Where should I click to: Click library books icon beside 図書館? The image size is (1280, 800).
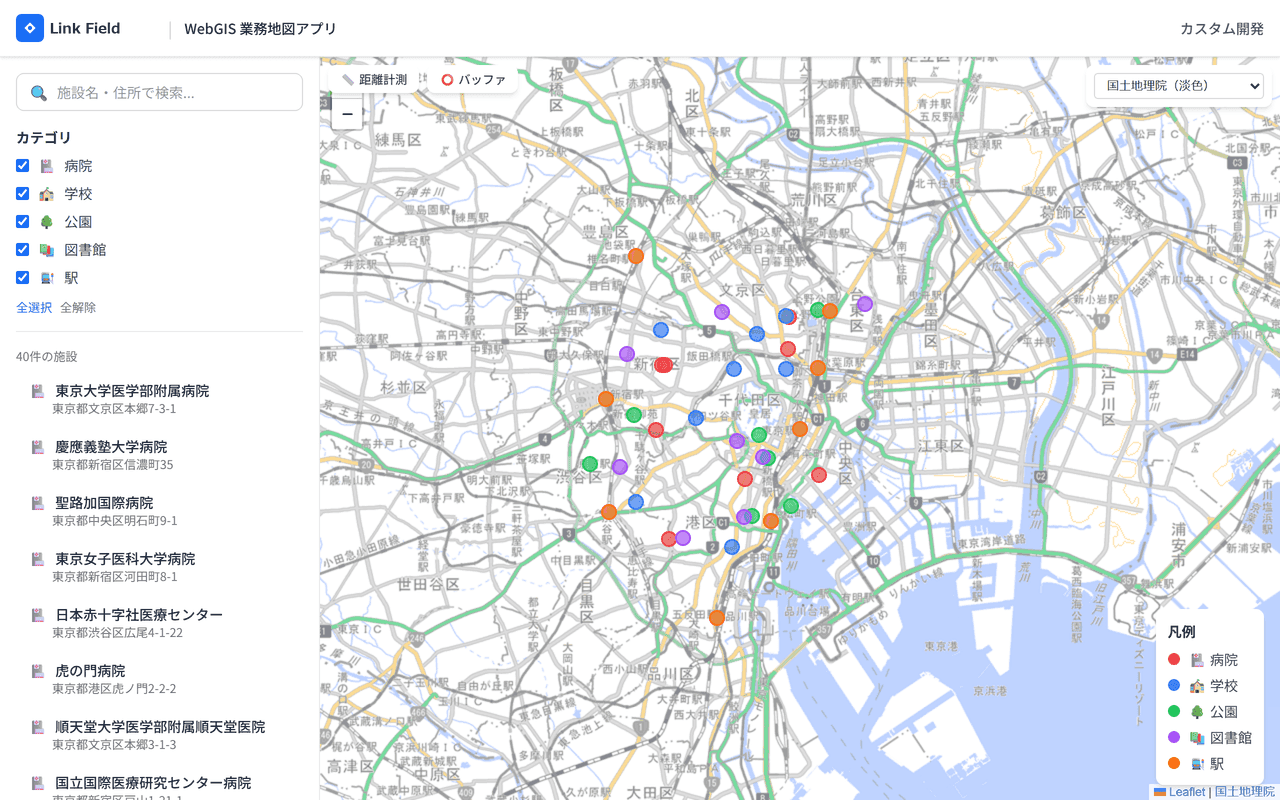click(x=46, y=250)
